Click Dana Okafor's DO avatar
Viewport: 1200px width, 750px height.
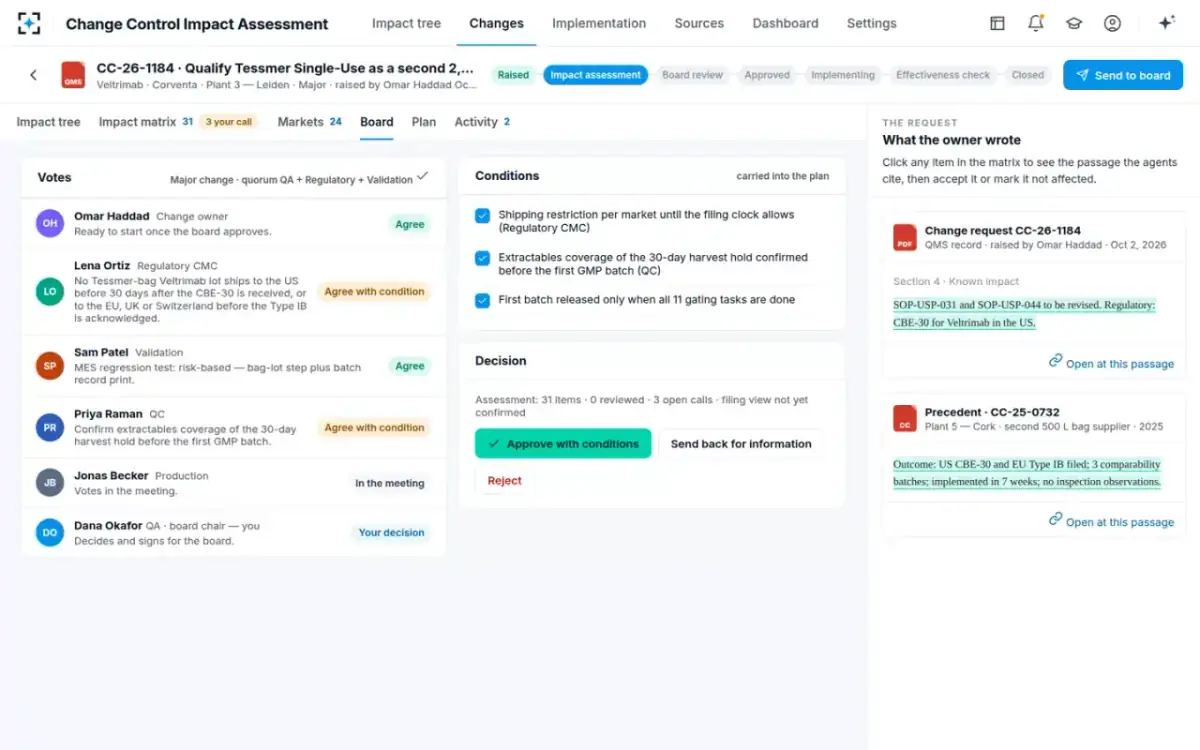point(50,533)
